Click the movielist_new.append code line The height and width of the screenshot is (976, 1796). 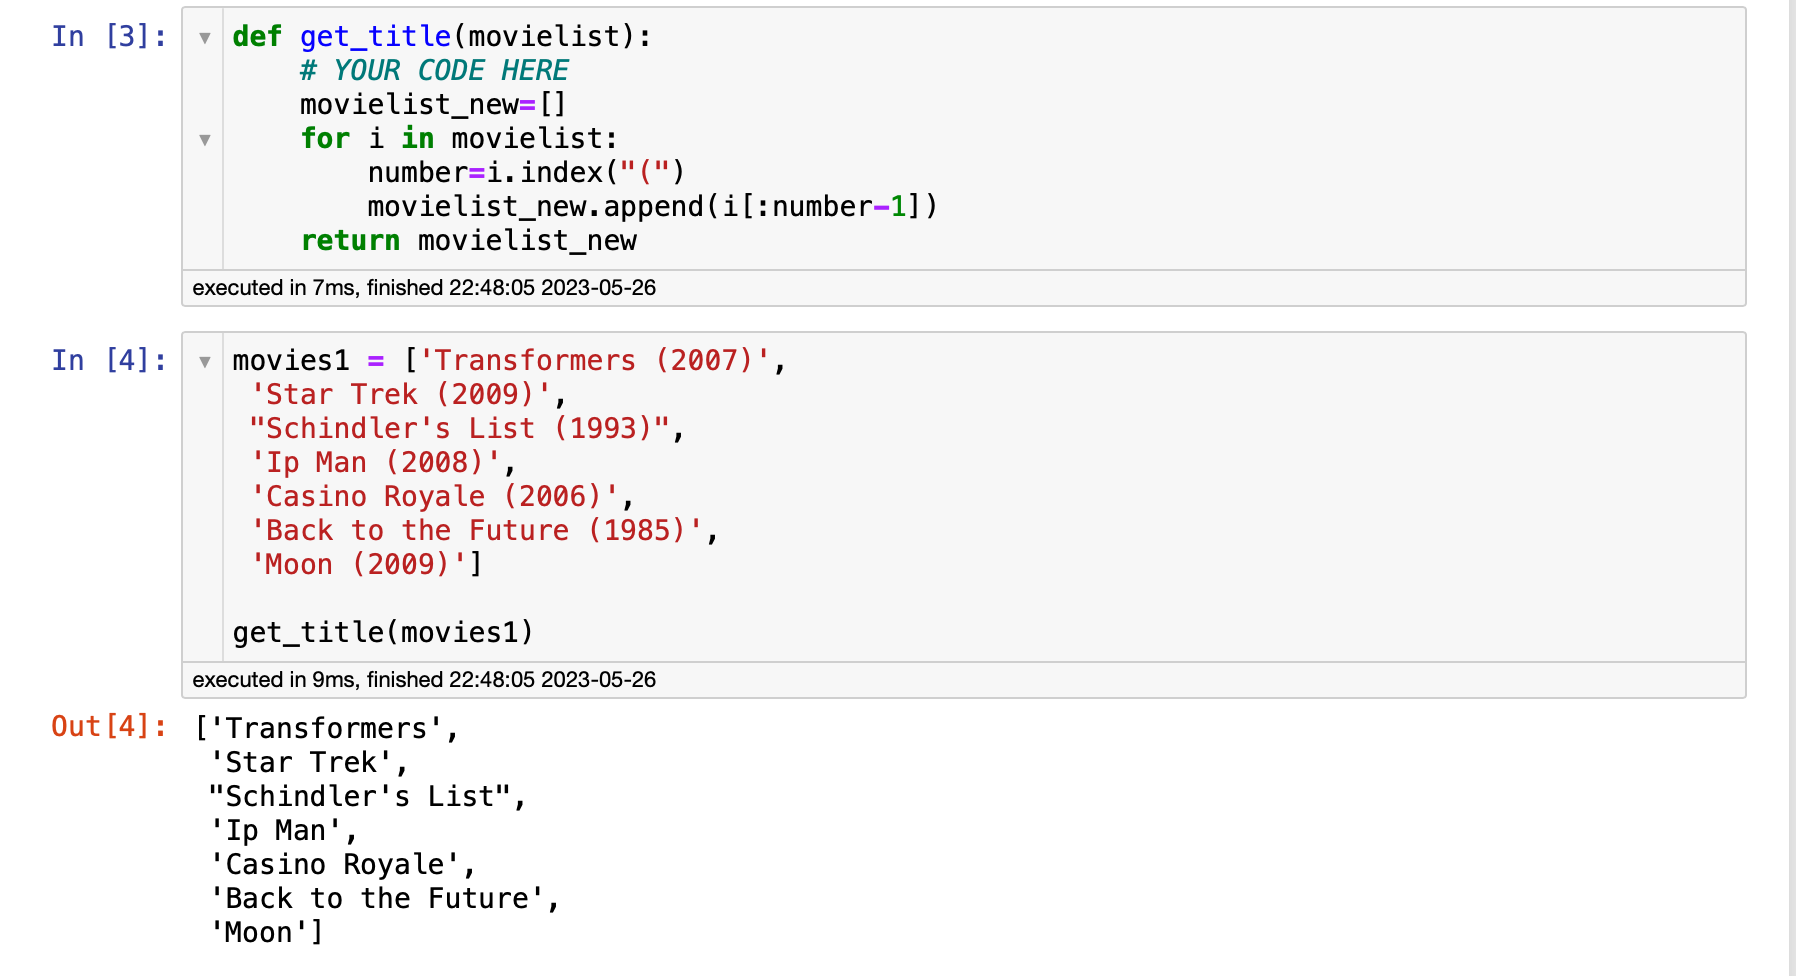[x=652, y=207]
